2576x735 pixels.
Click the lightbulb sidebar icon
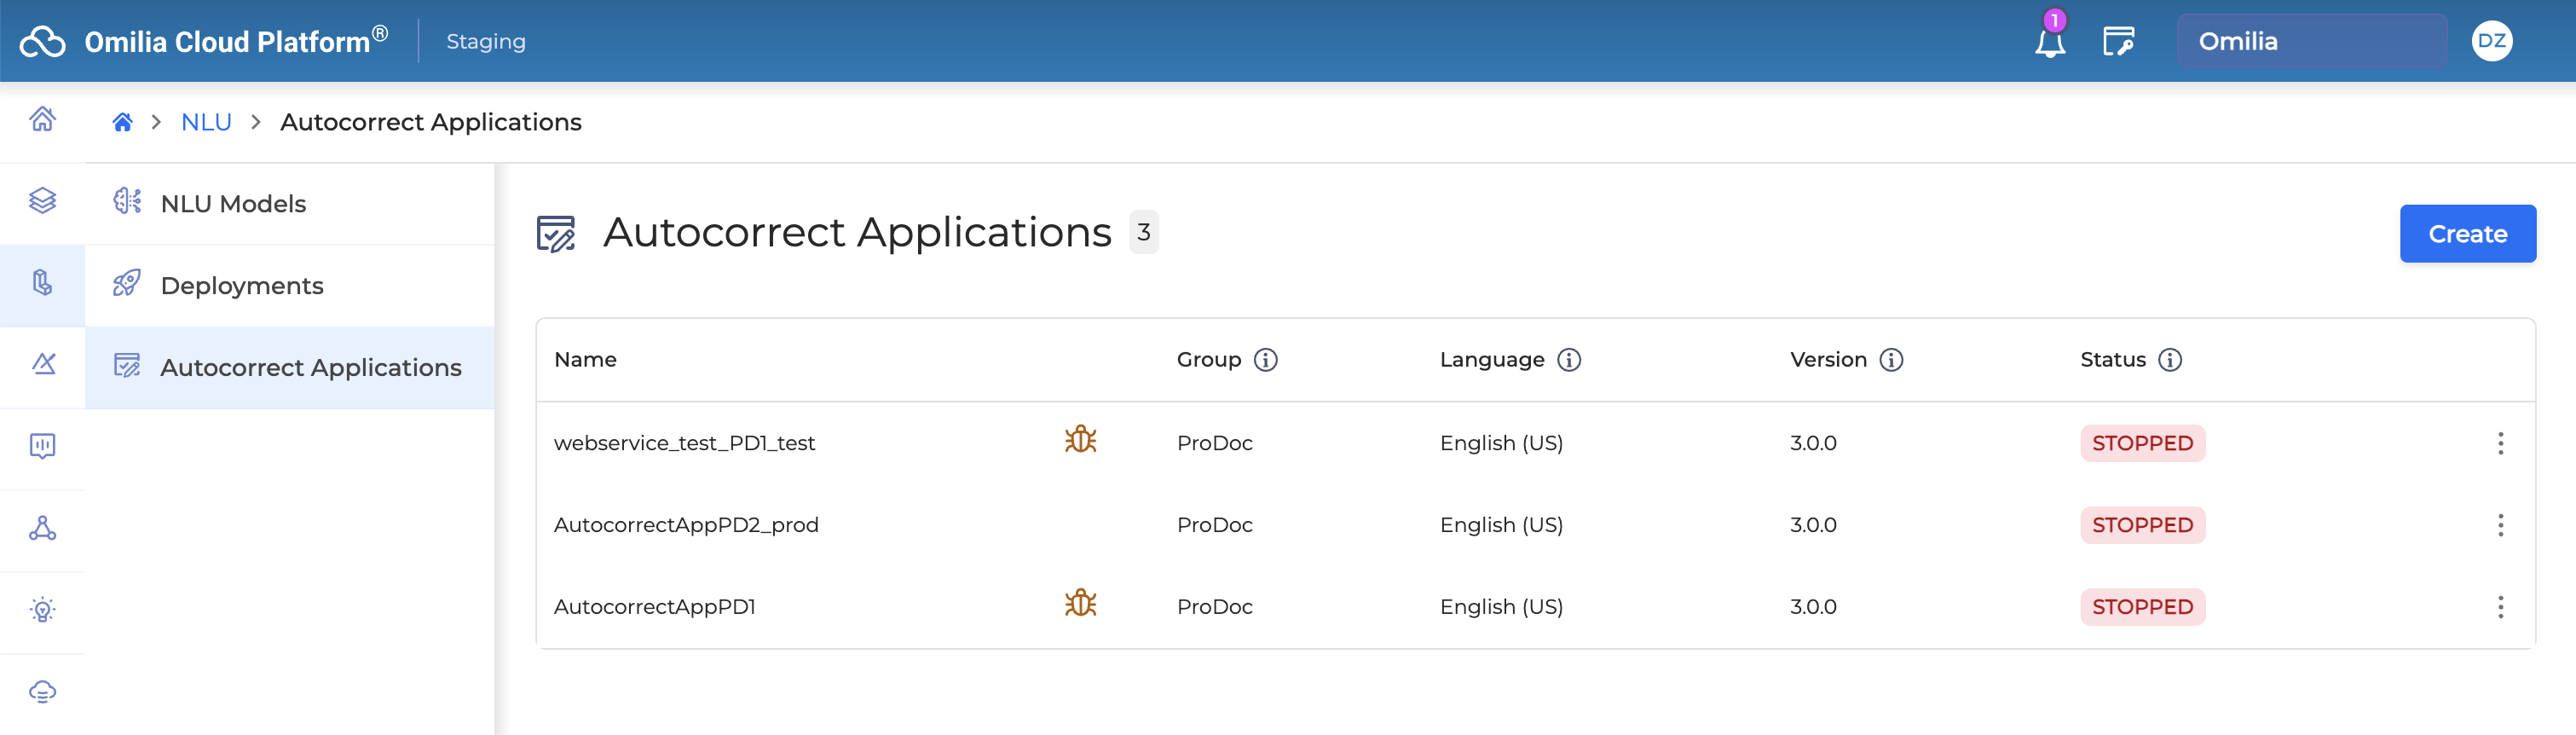(42, 610)
